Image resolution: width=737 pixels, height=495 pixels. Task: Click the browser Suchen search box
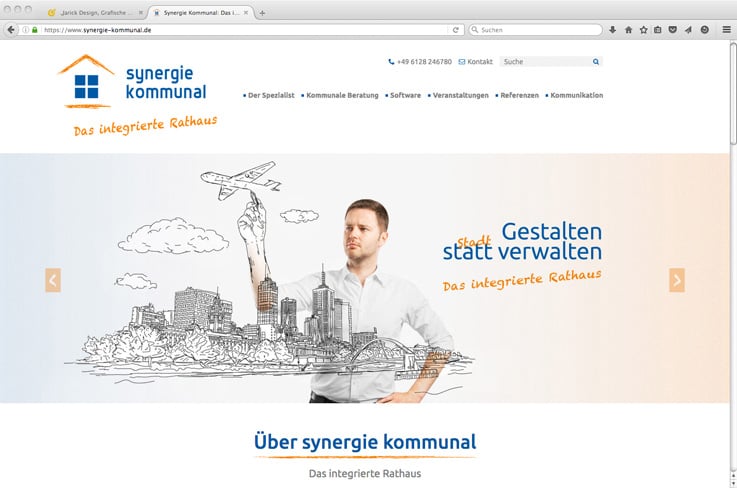(535, 30)
